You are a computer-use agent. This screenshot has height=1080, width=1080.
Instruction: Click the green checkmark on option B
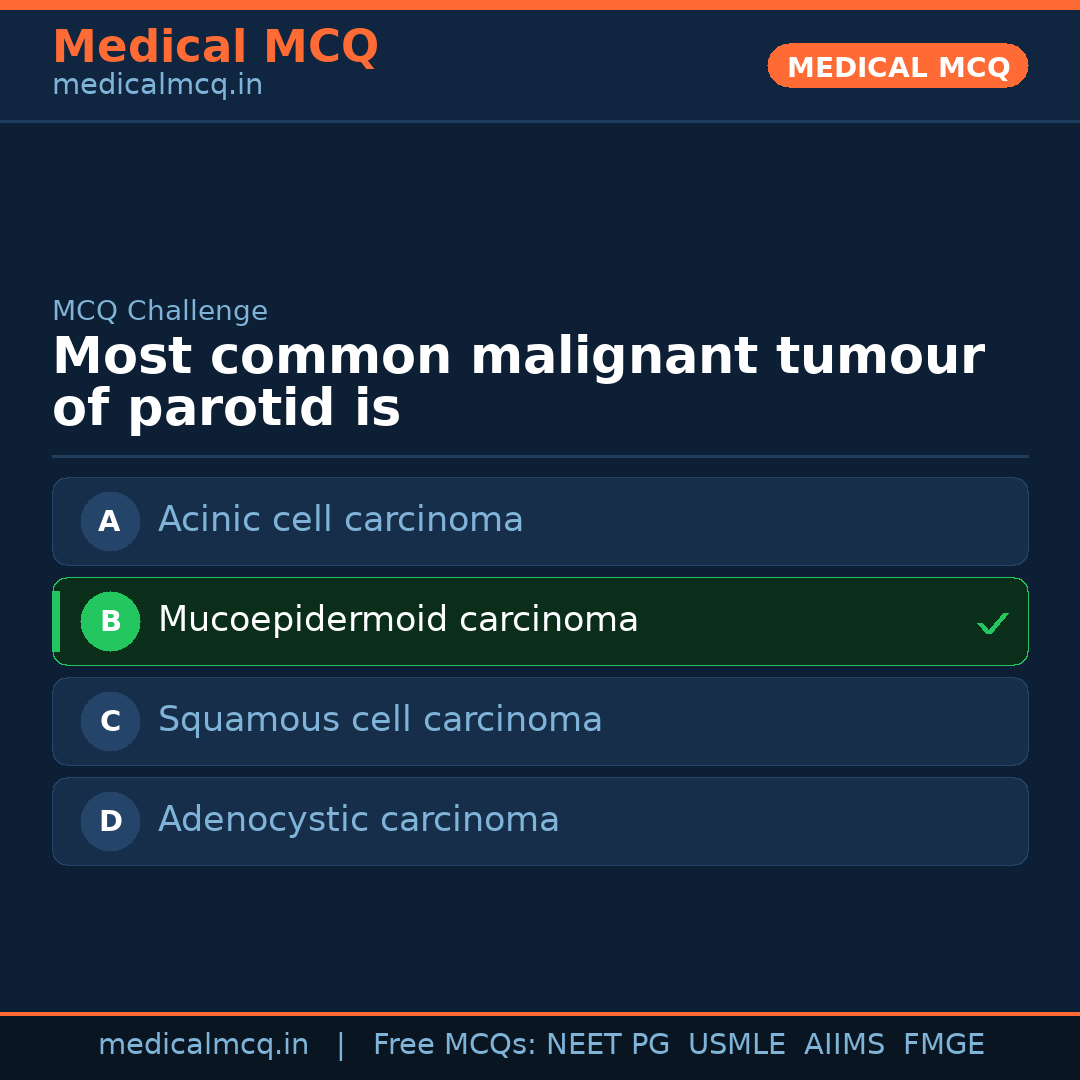(x=992, y=623)
